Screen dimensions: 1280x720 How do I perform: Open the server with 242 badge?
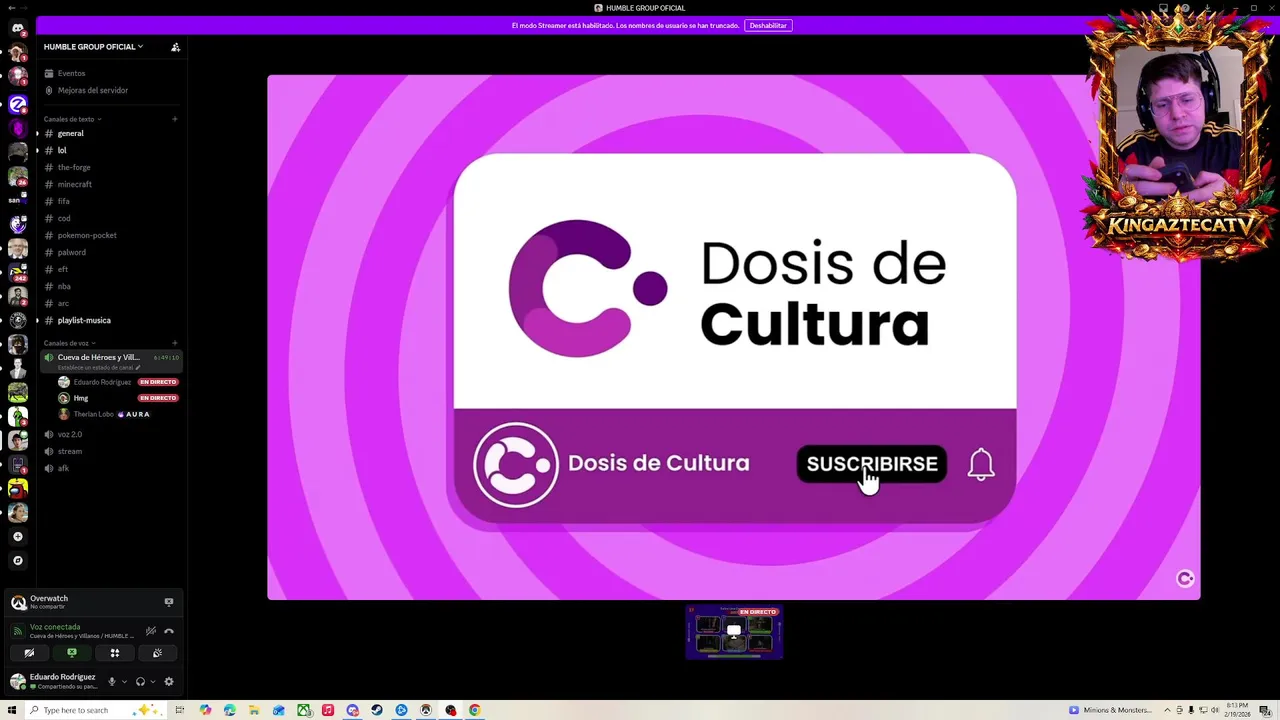17,272
